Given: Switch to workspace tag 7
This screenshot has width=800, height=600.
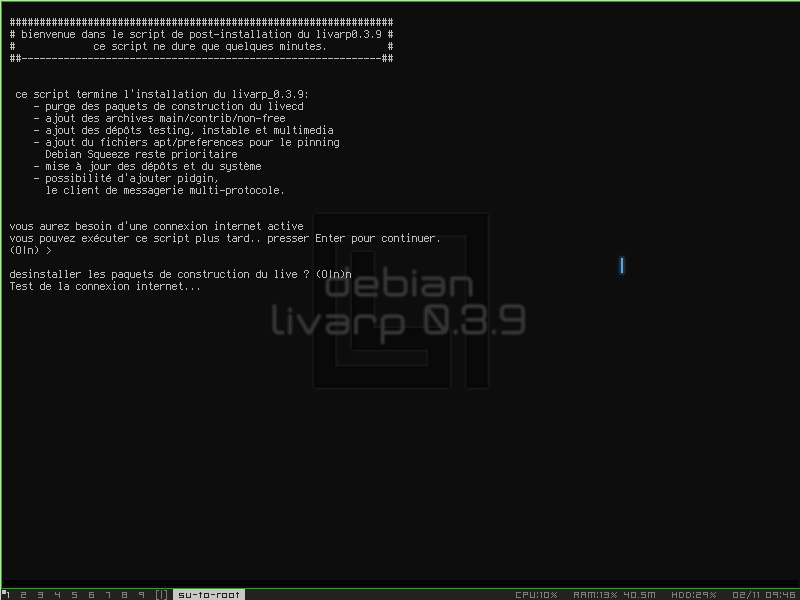Looking at the screenshot, I should coord(108,595).
